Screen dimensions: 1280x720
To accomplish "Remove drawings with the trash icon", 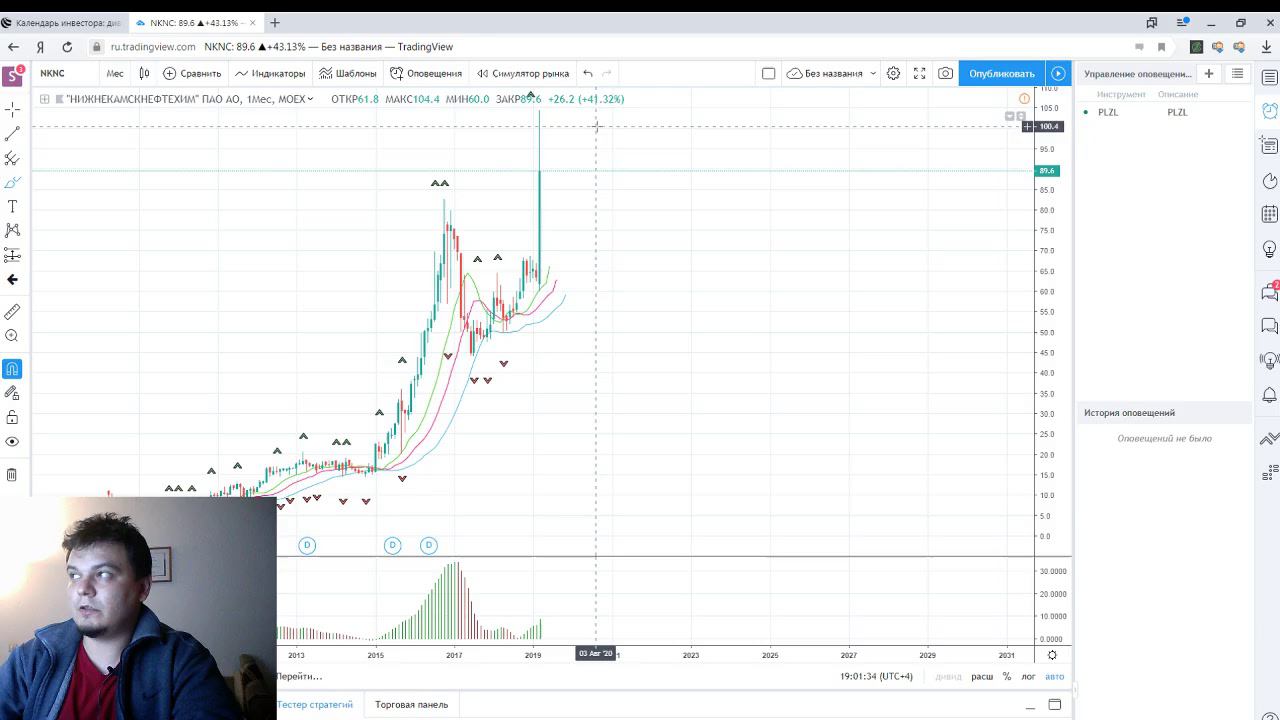I will pos(12,475).
